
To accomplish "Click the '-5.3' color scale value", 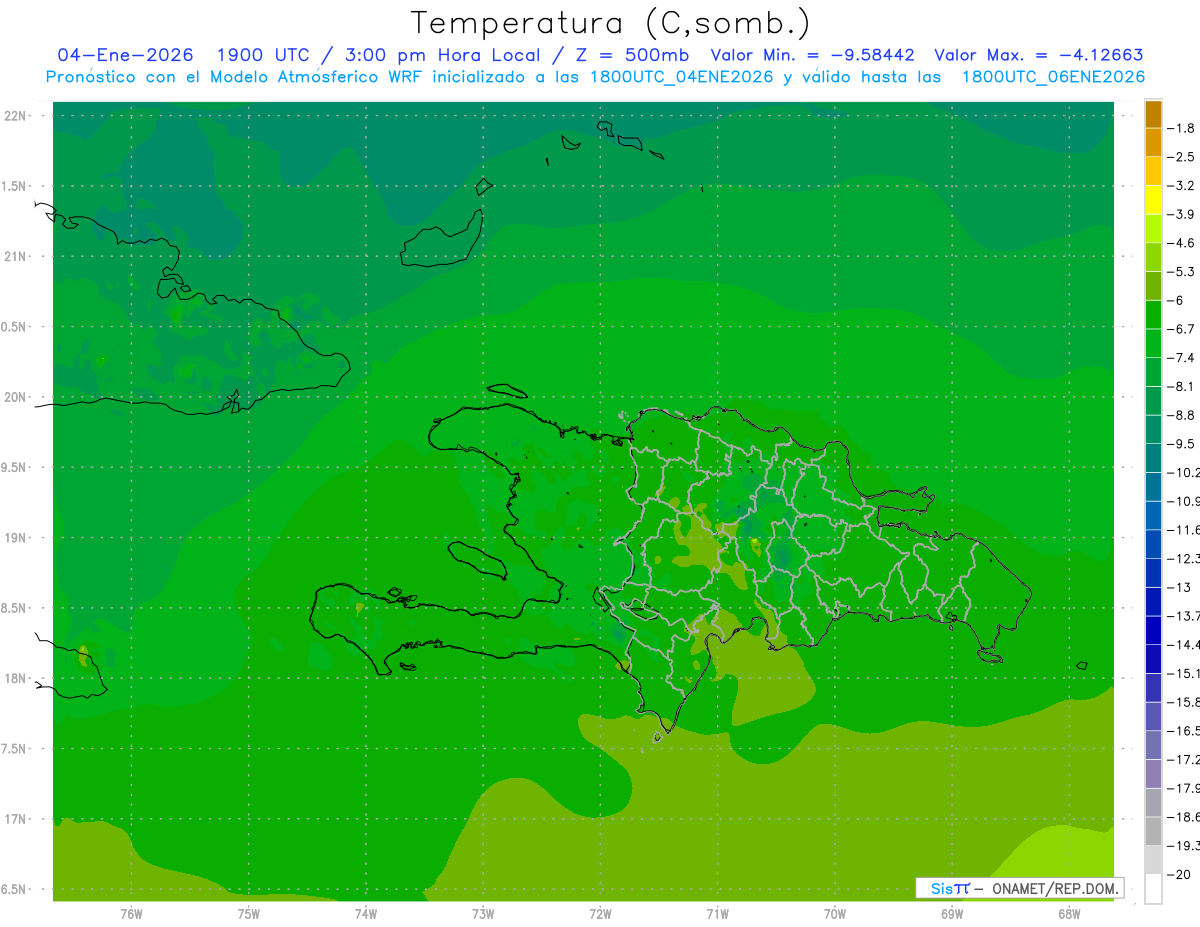I will click(1182, 272).
